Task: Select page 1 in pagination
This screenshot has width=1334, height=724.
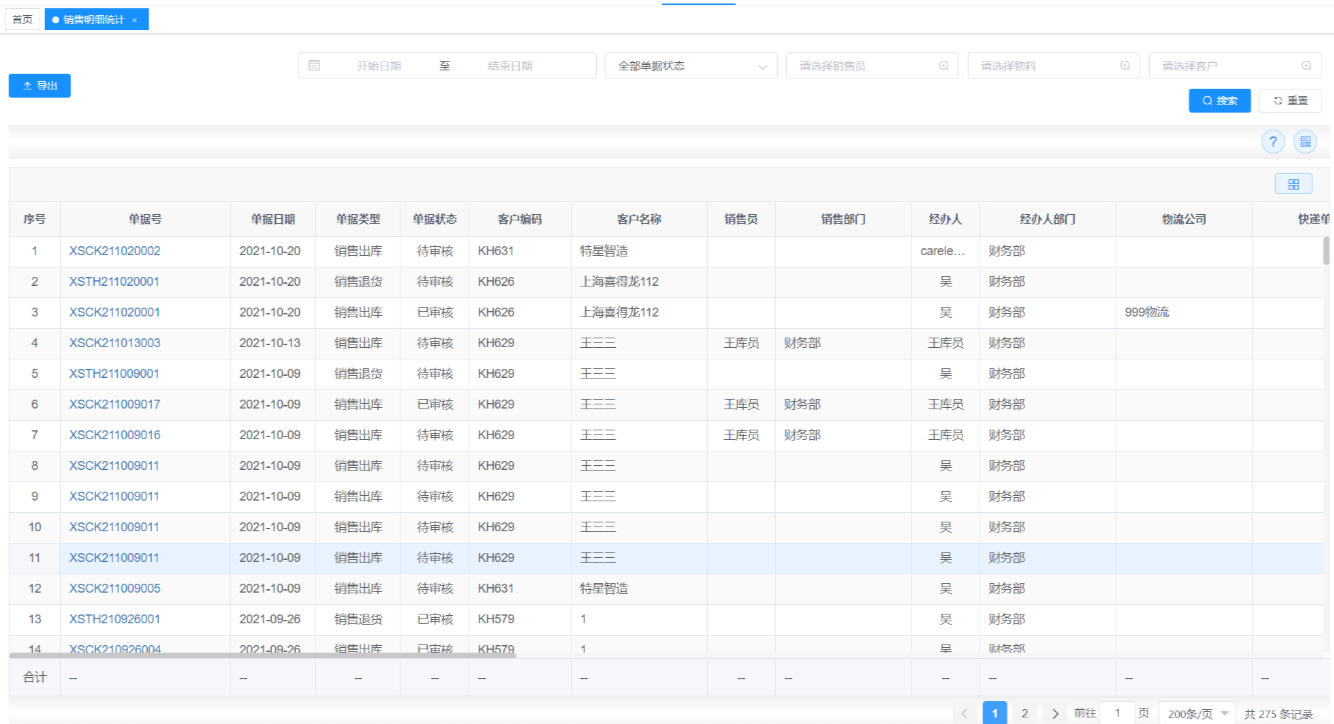Action: click(995, 714)
